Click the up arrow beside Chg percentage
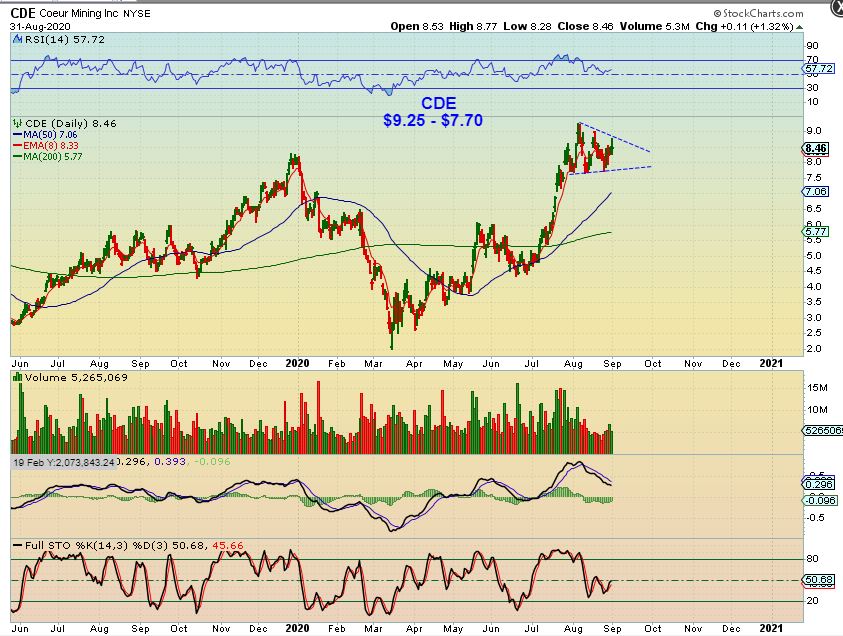 click(799, 27)
